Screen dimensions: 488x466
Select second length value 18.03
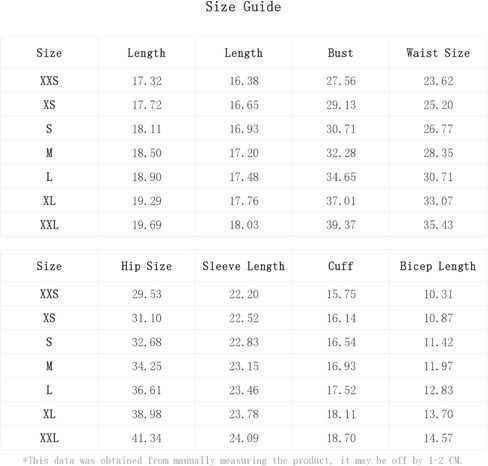[x=244, y=225]
